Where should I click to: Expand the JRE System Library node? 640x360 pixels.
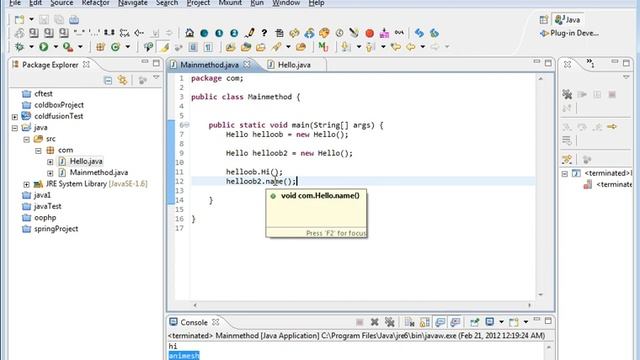[27, 184]
